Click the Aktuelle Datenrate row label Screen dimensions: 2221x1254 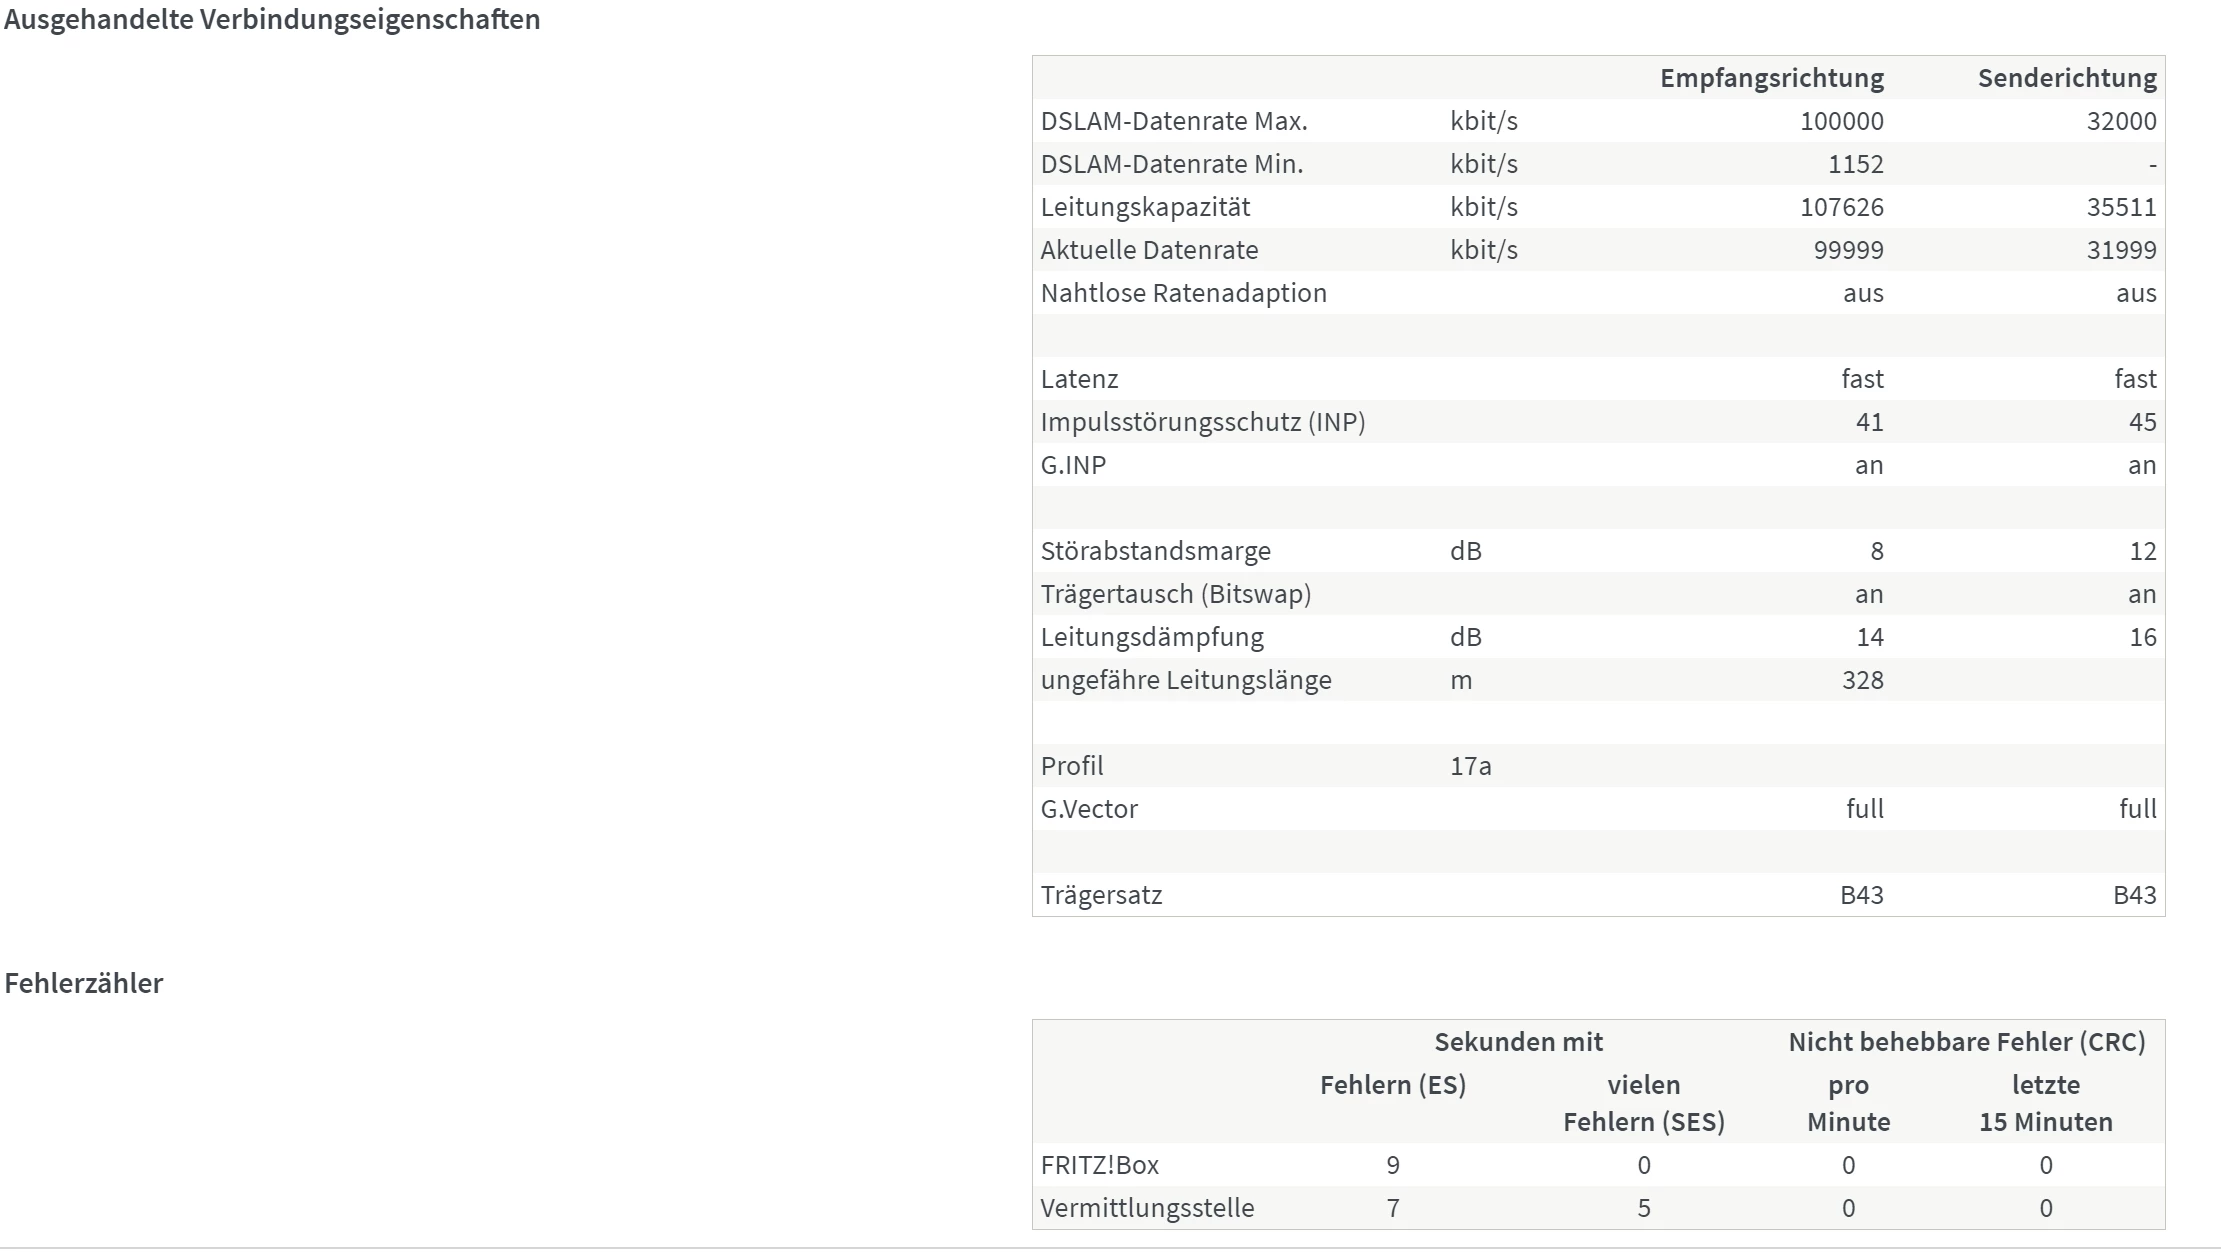[1149, 250]
